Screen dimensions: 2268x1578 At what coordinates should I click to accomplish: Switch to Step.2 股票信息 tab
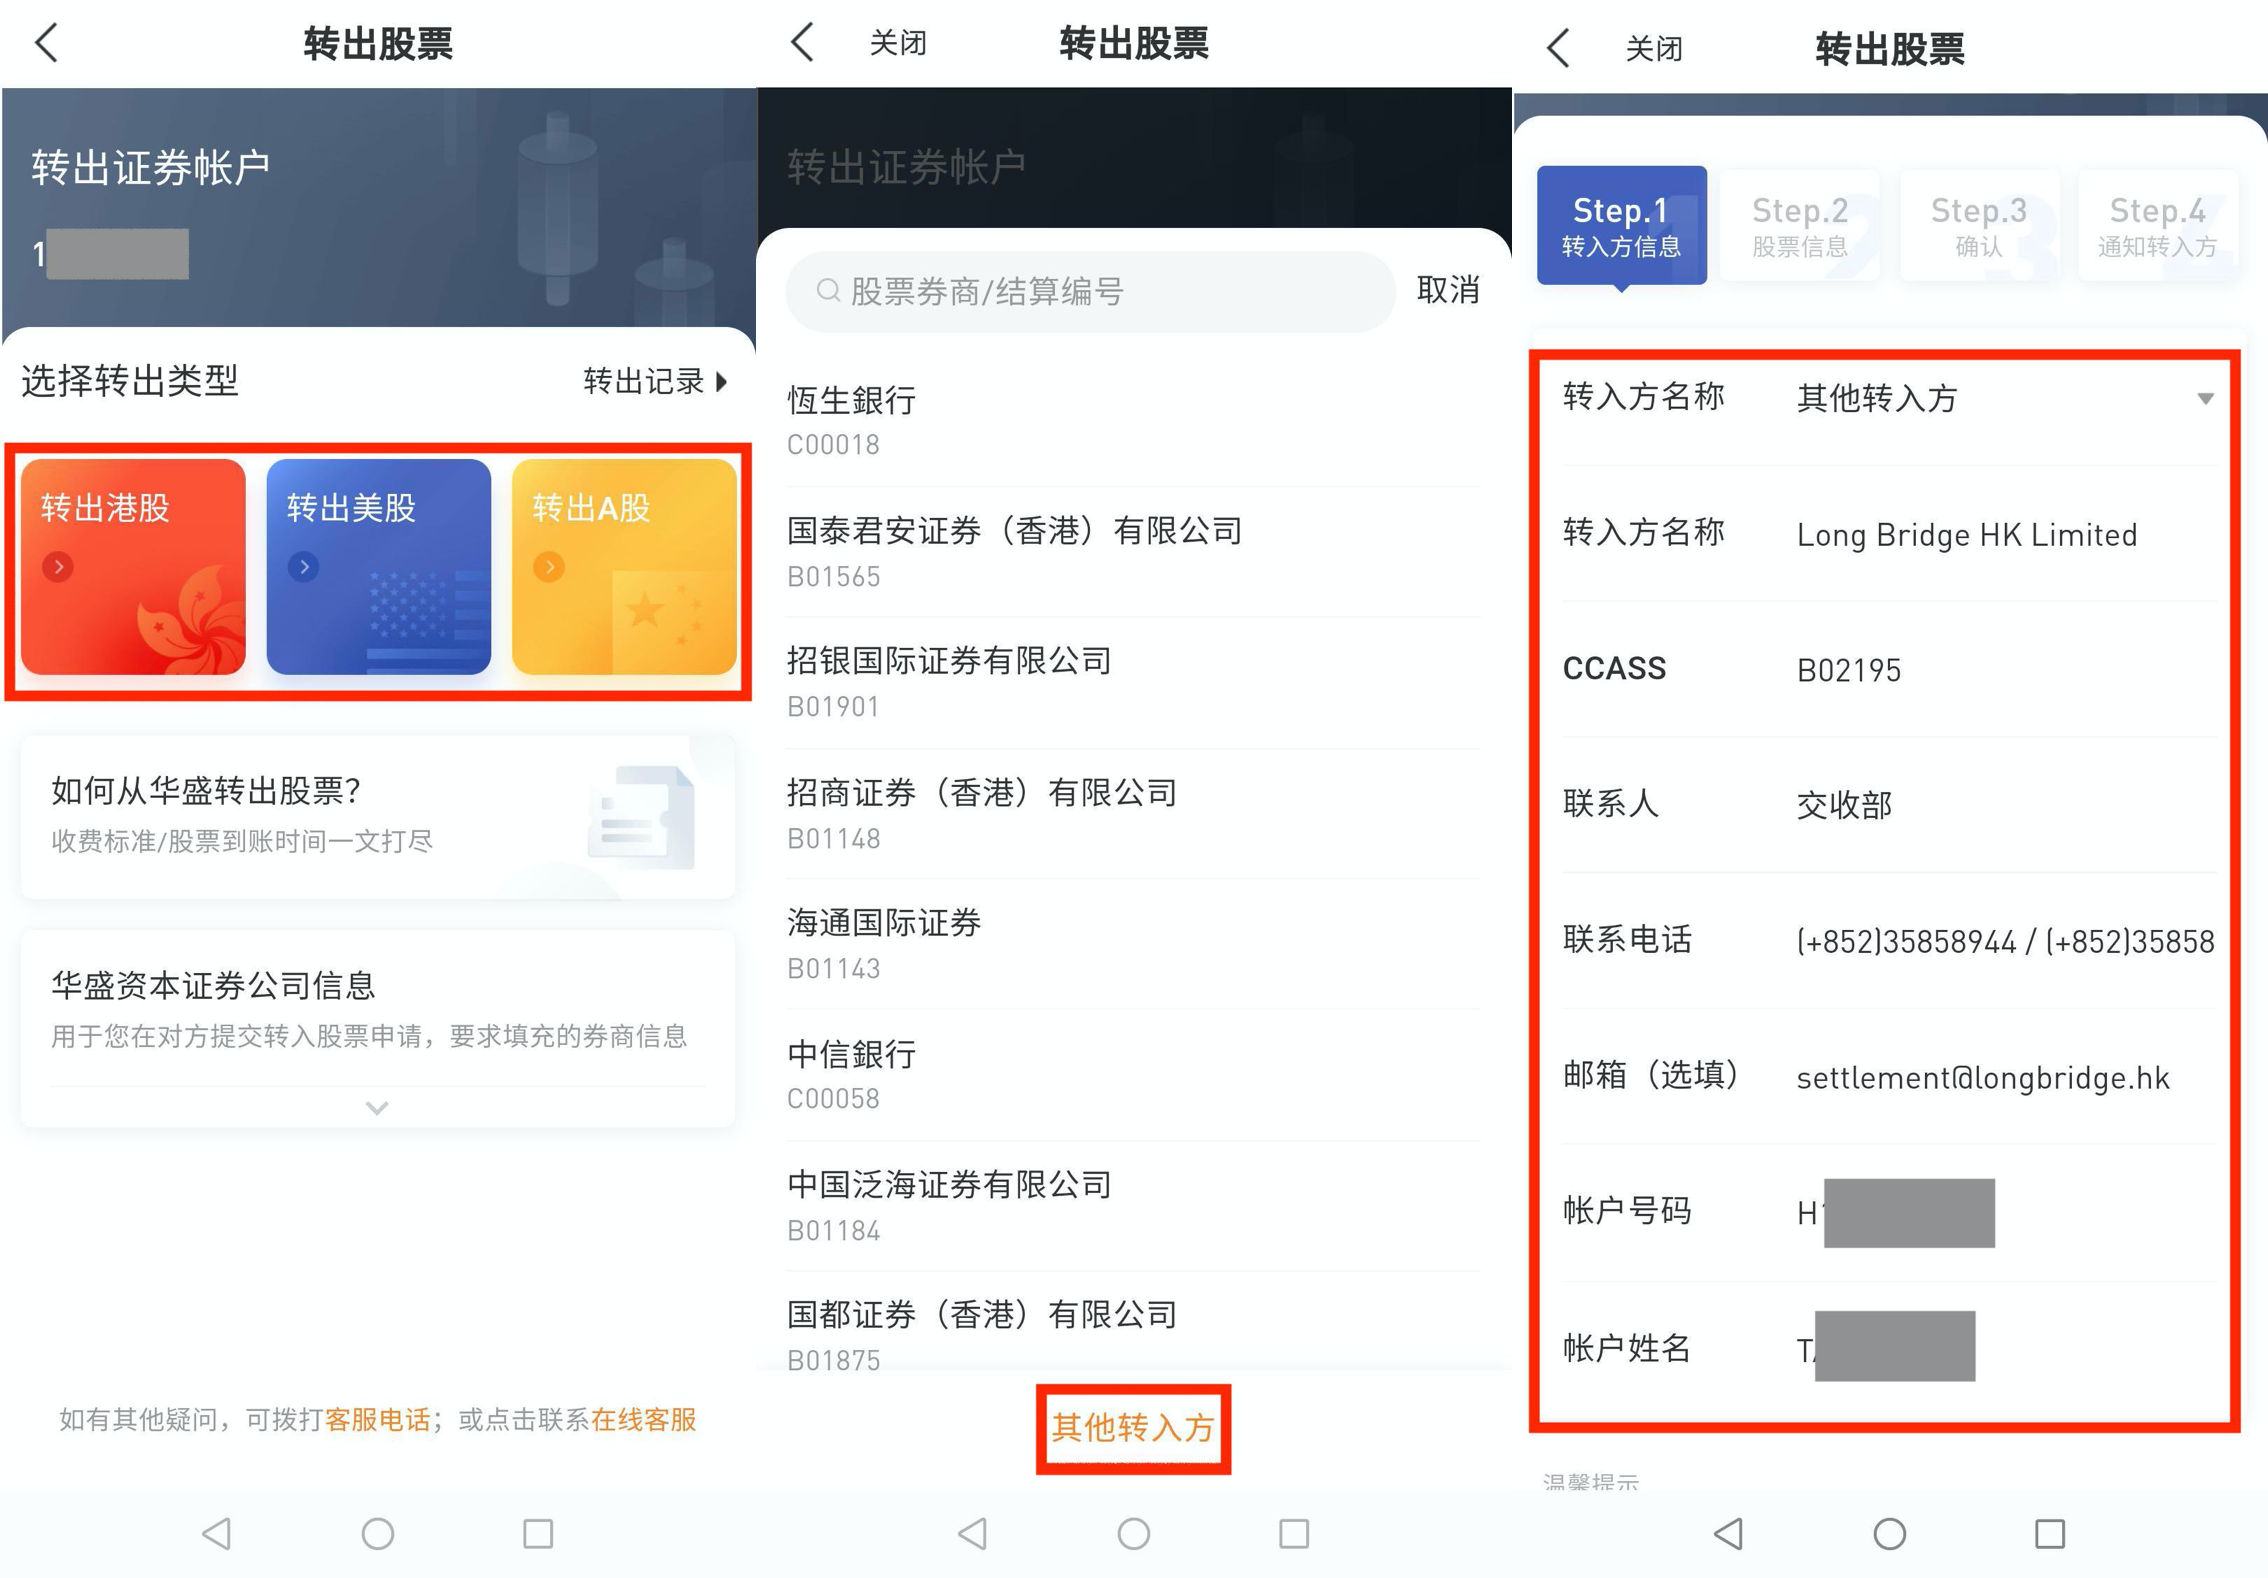click(1800, 226)
